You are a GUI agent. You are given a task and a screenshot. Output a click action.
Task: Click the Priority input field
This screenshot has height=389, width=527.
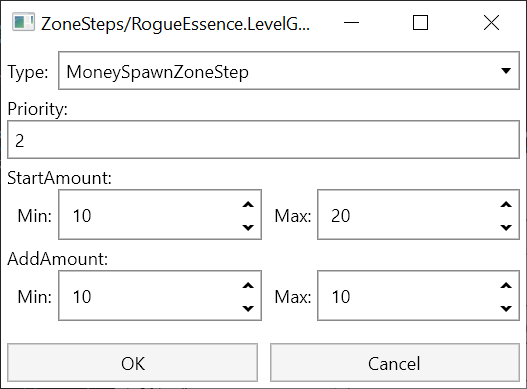pyautogui.click(x=264, y=140)
